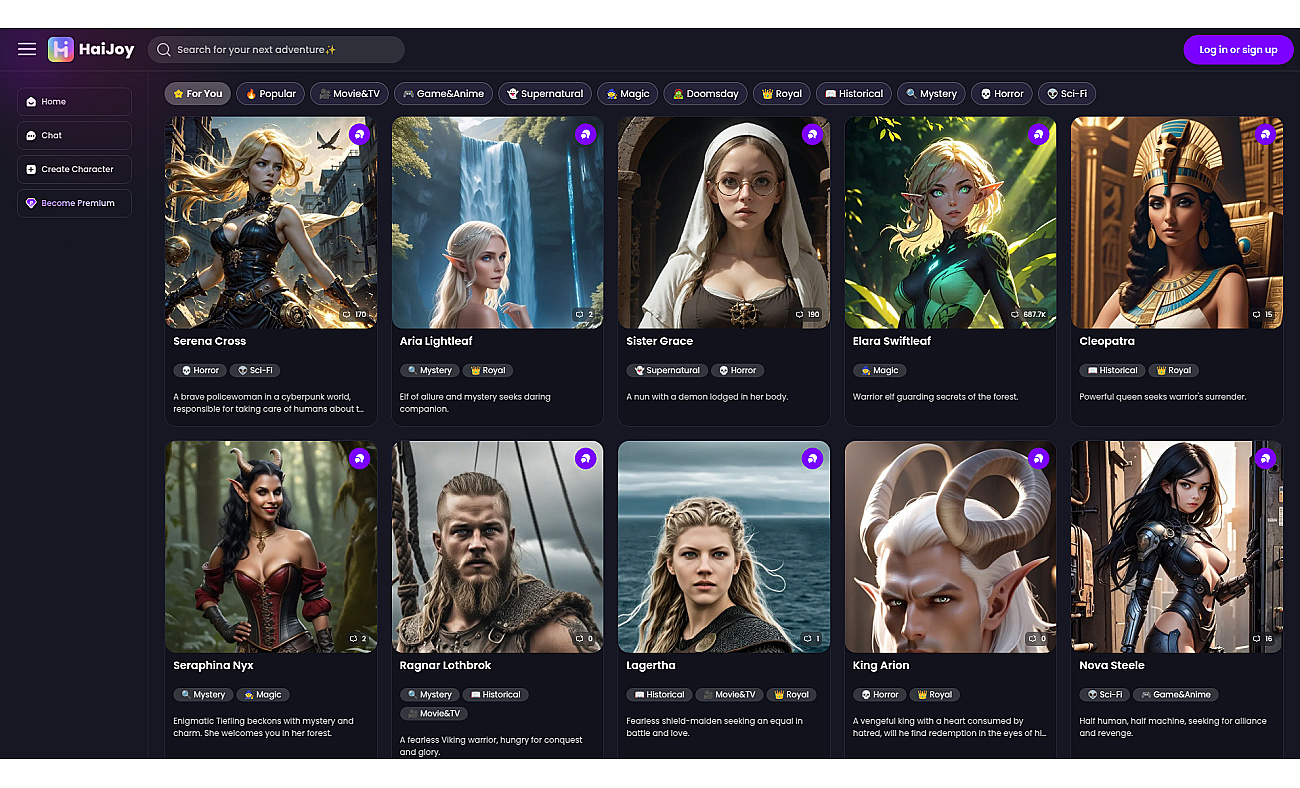Image resolution: width=1300 pixels, height=788 pixels.
Task: Open Aria Lightleaf character image
Action: click(x=497, y=222)
